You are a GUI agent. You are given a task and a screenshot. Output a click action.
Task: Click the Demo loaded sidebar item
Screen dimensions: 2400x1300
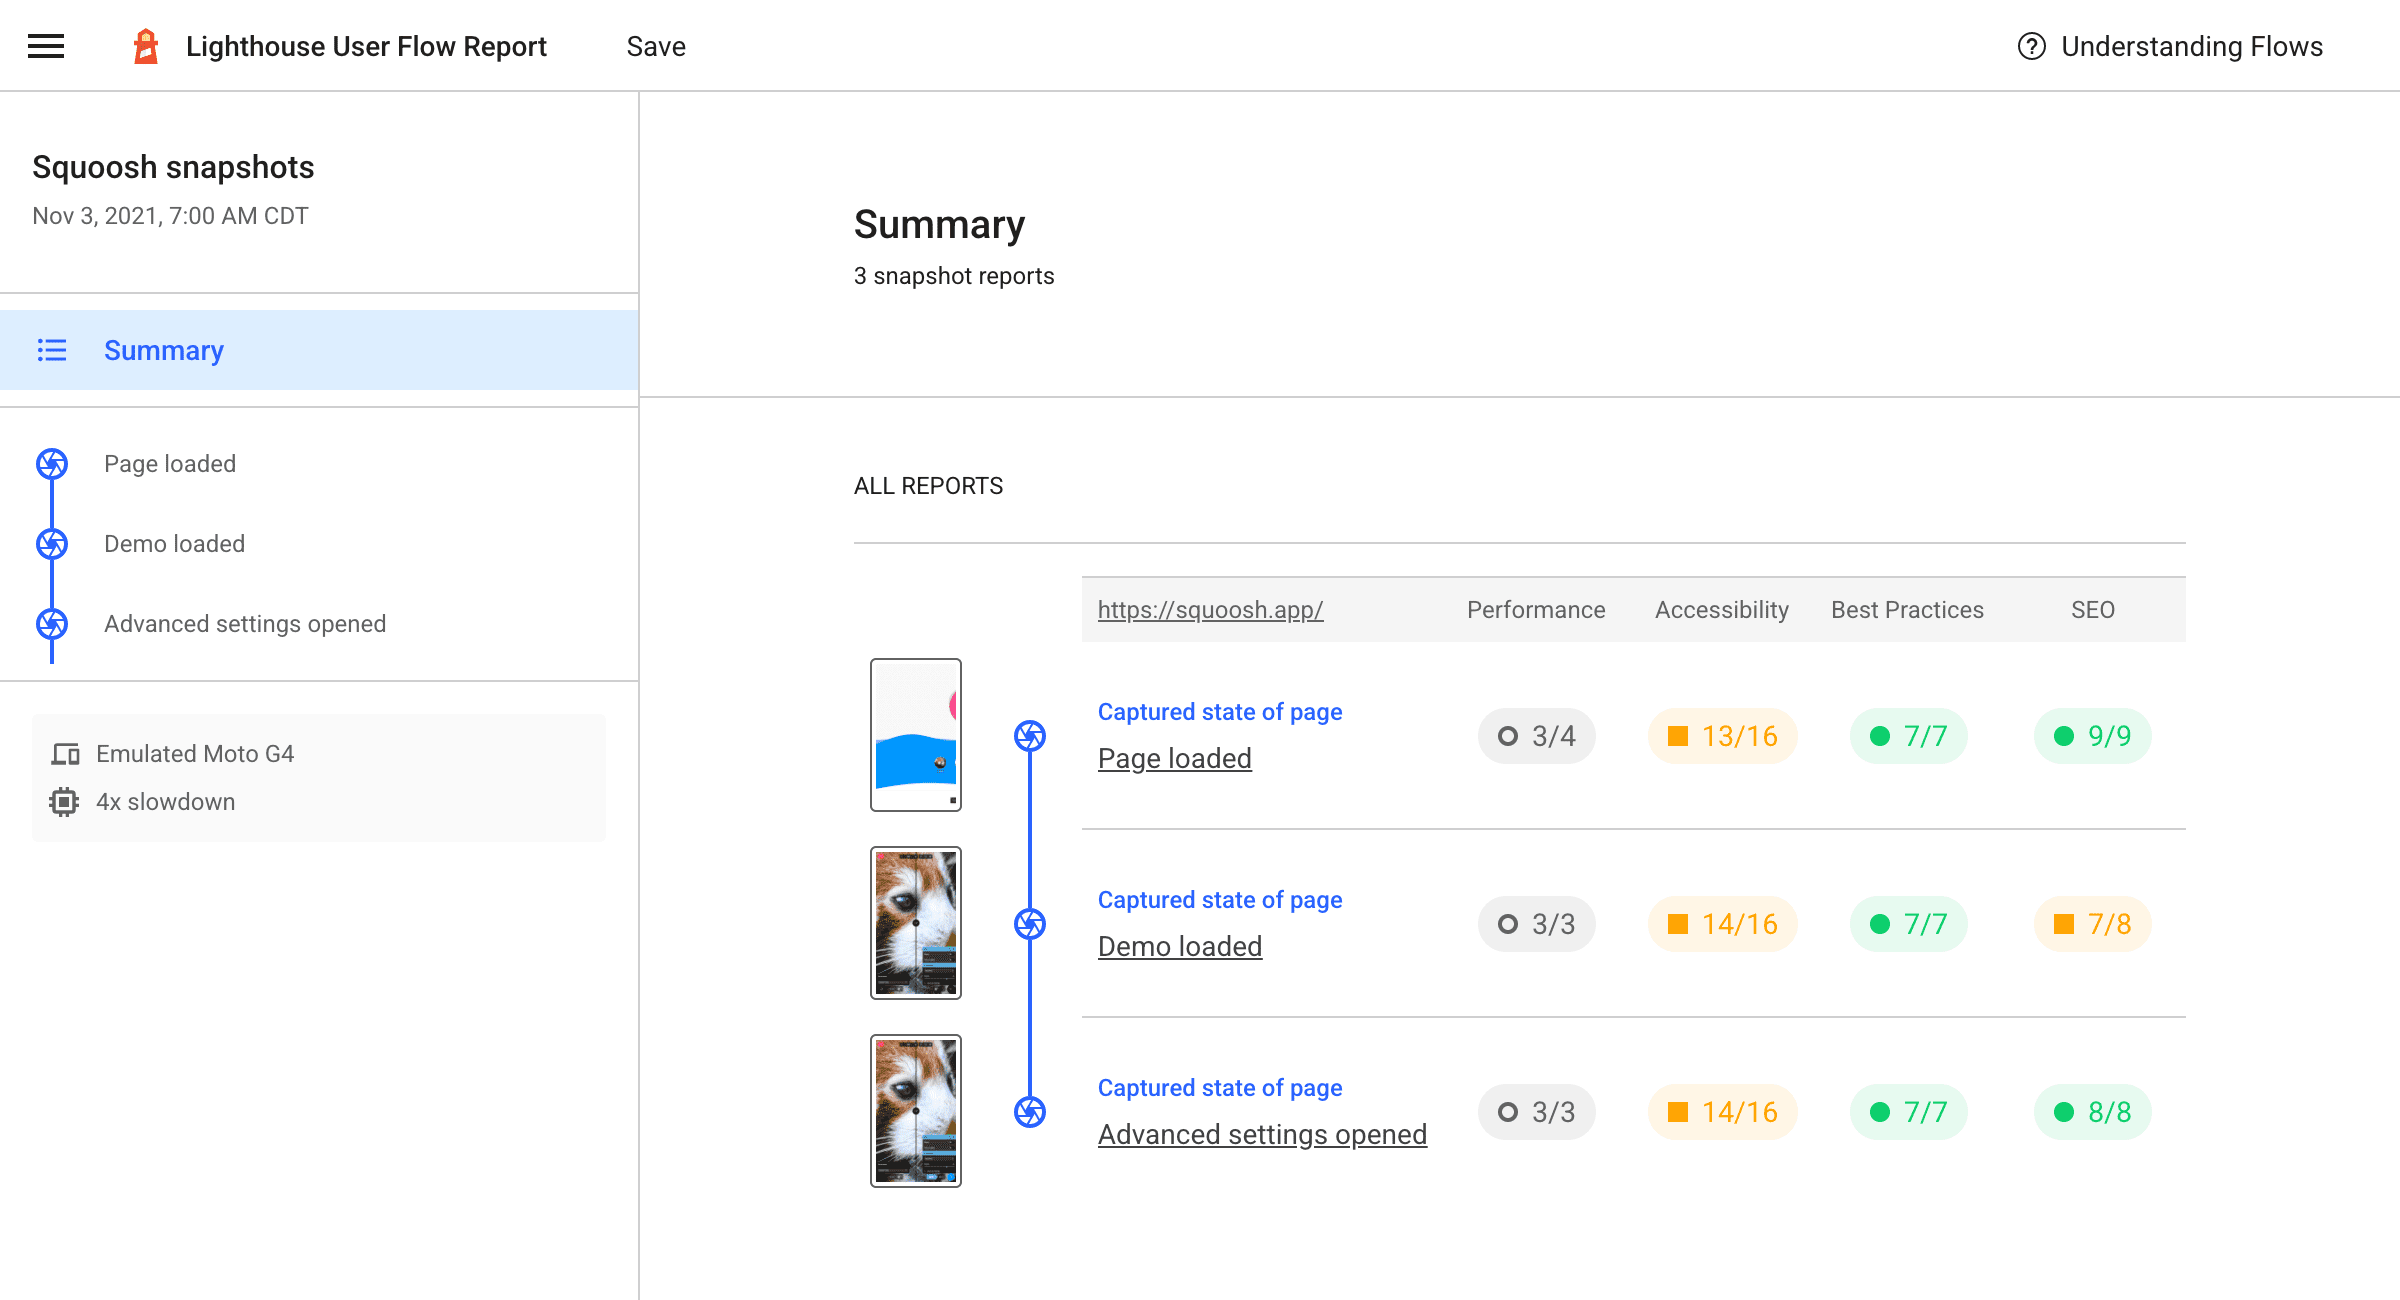click(x=173, y=543)
